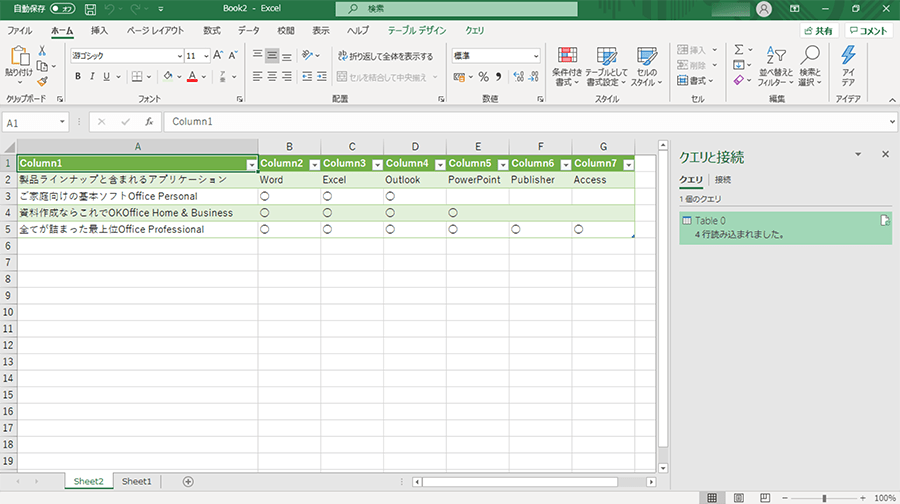Image resolution: width=900 pixels, height=504 pixels.
Task: Click the Wrap Text button
Action: click(x=385, y=56)
